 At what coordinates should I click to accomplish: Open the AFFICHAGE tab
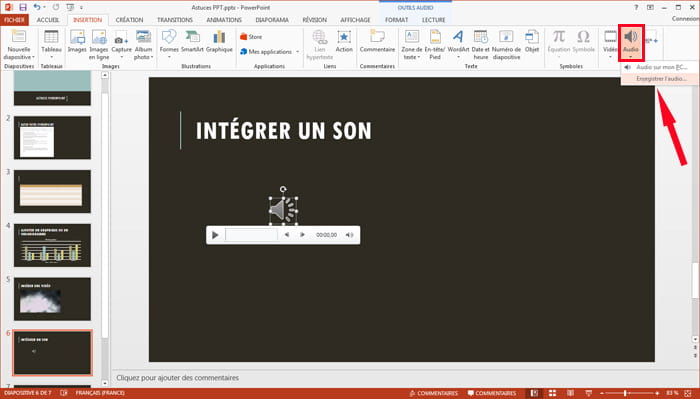(355, 20)
